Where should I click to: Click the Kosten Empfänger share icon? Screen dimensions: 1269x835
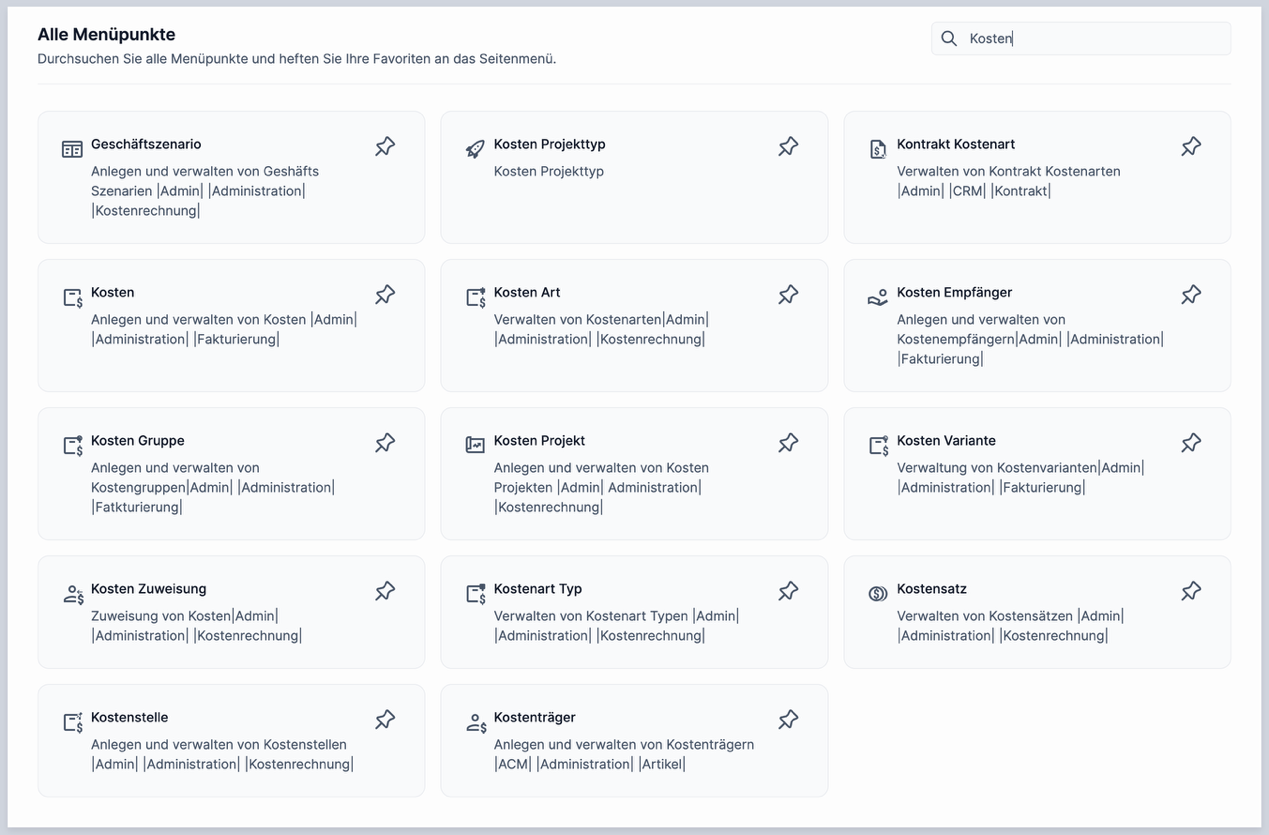click(x=877, y=296)
